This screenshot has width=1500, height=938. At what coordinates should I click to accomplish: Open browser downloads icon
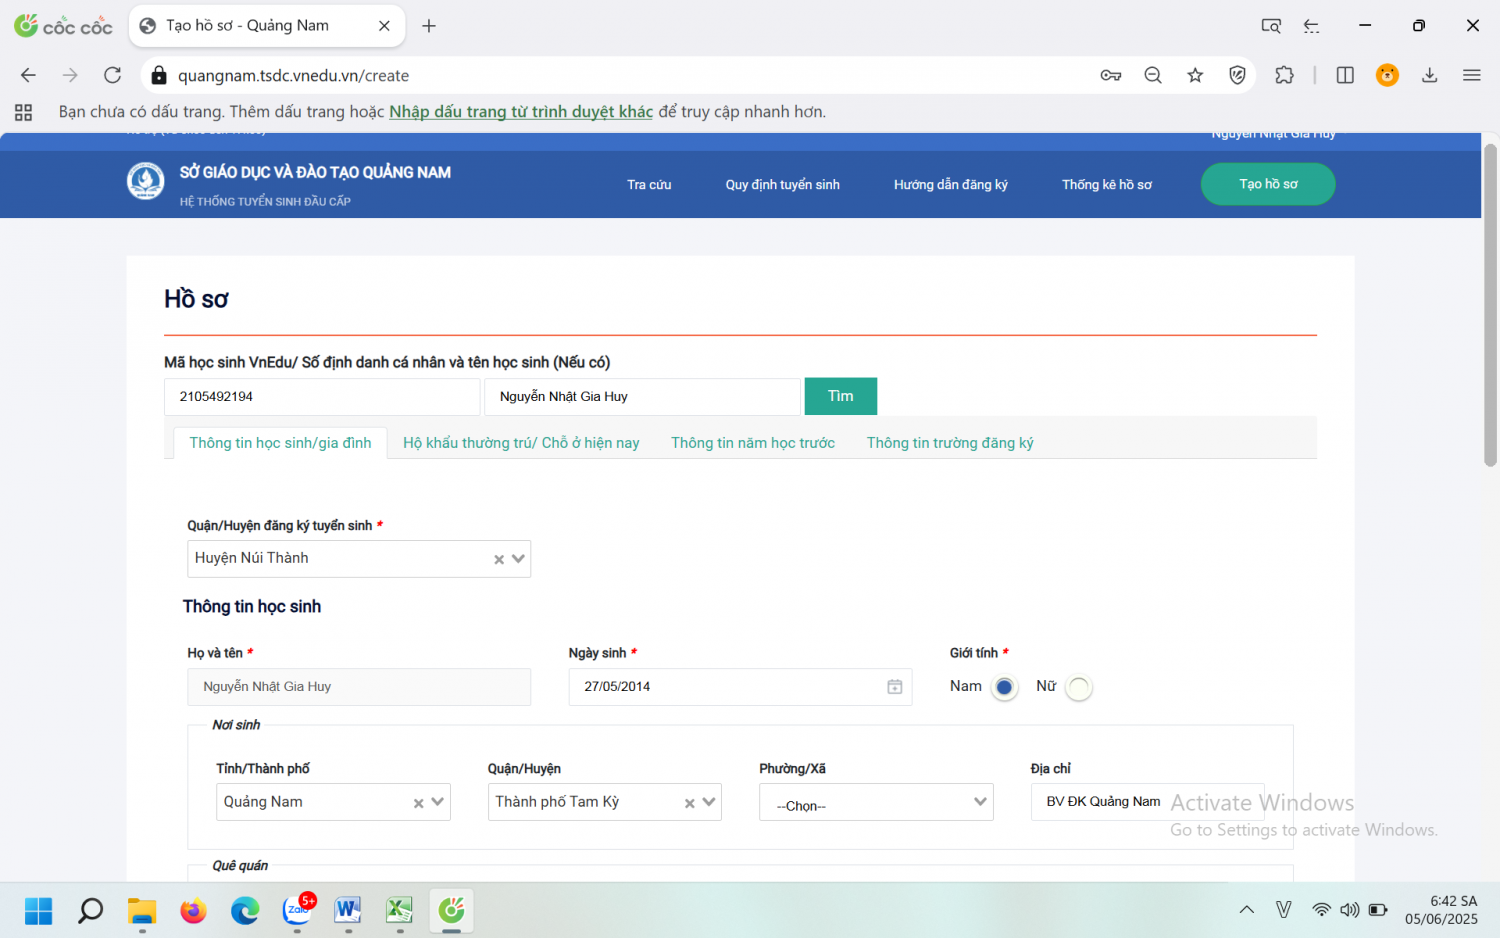[x=1429, y=75]
